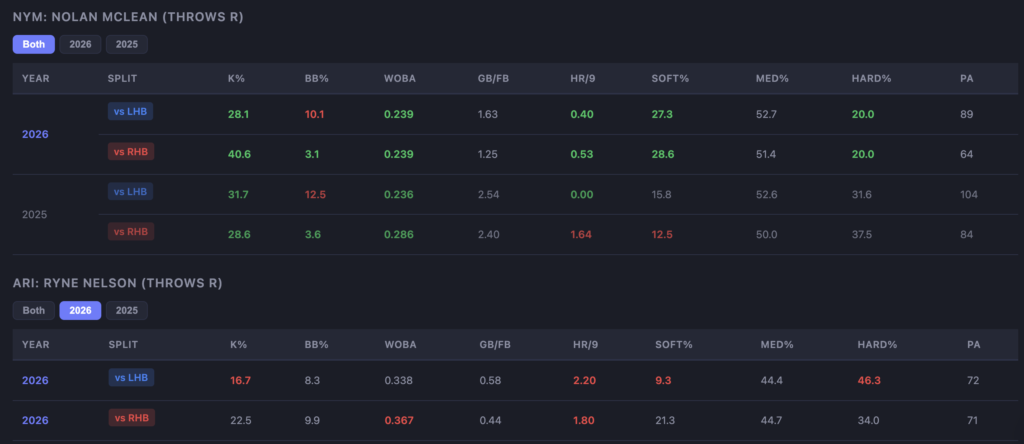The height and width of the screenshot is (444, 1024).
Task: Click the red 1.64 HR/9 value
Action: 581,234
